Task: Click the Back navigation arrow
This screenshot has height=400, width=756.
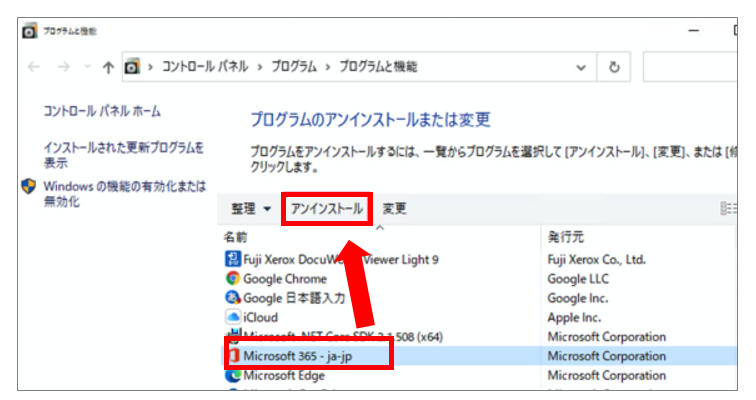Action: [x=34, y=67]
